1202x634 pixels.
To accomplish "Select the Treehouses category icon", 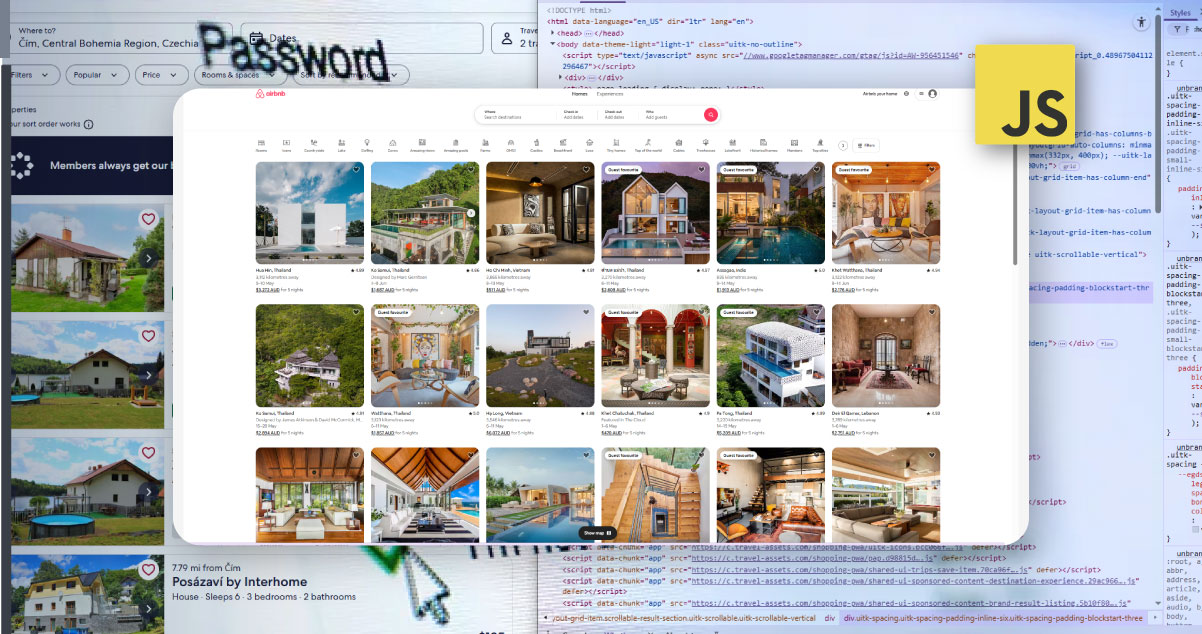I will tap(704, 143).
